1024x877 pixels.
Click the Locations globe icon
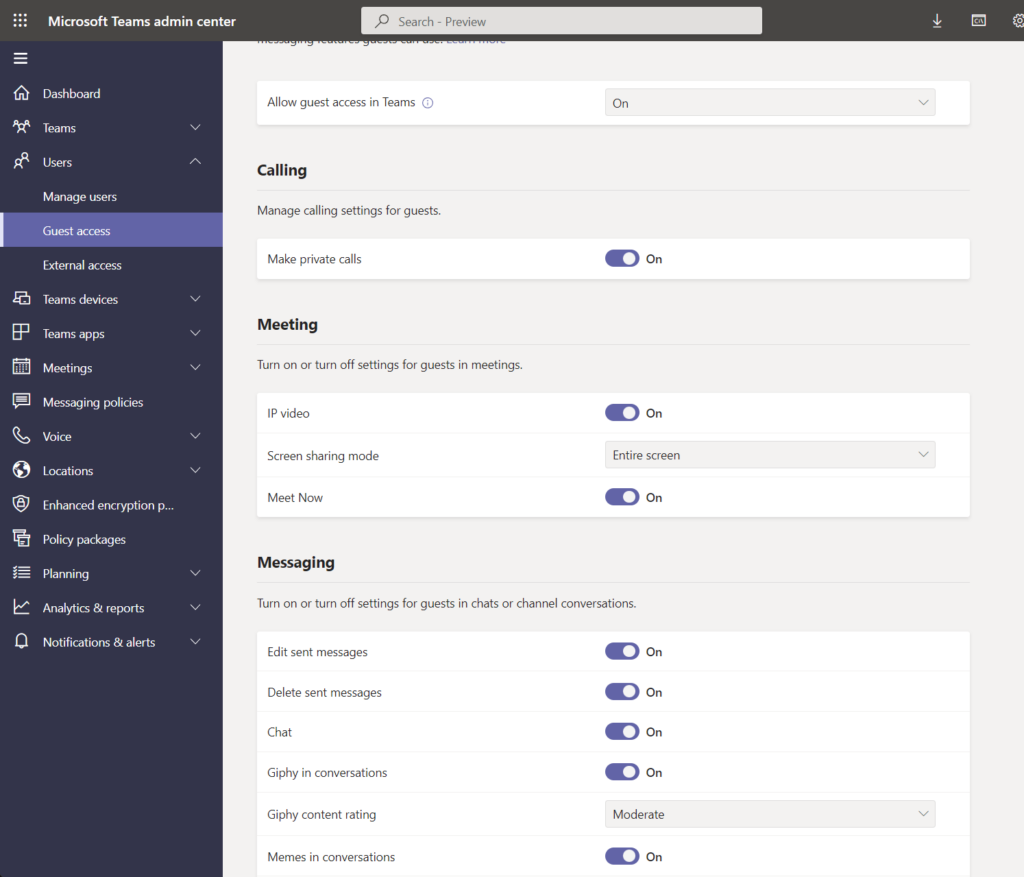22,470
